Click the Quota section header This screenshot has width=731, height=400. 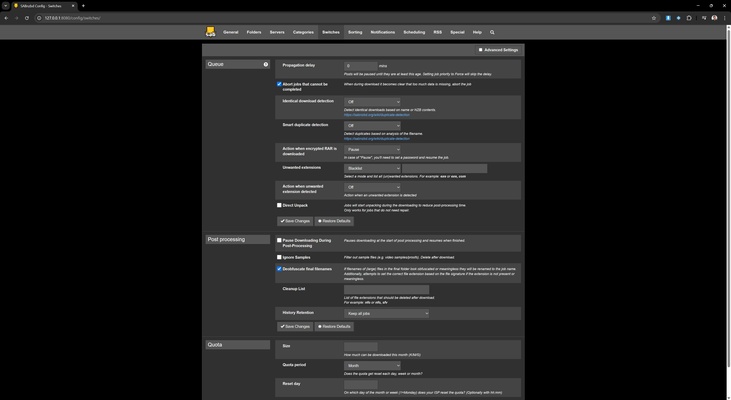coord(238,345)
